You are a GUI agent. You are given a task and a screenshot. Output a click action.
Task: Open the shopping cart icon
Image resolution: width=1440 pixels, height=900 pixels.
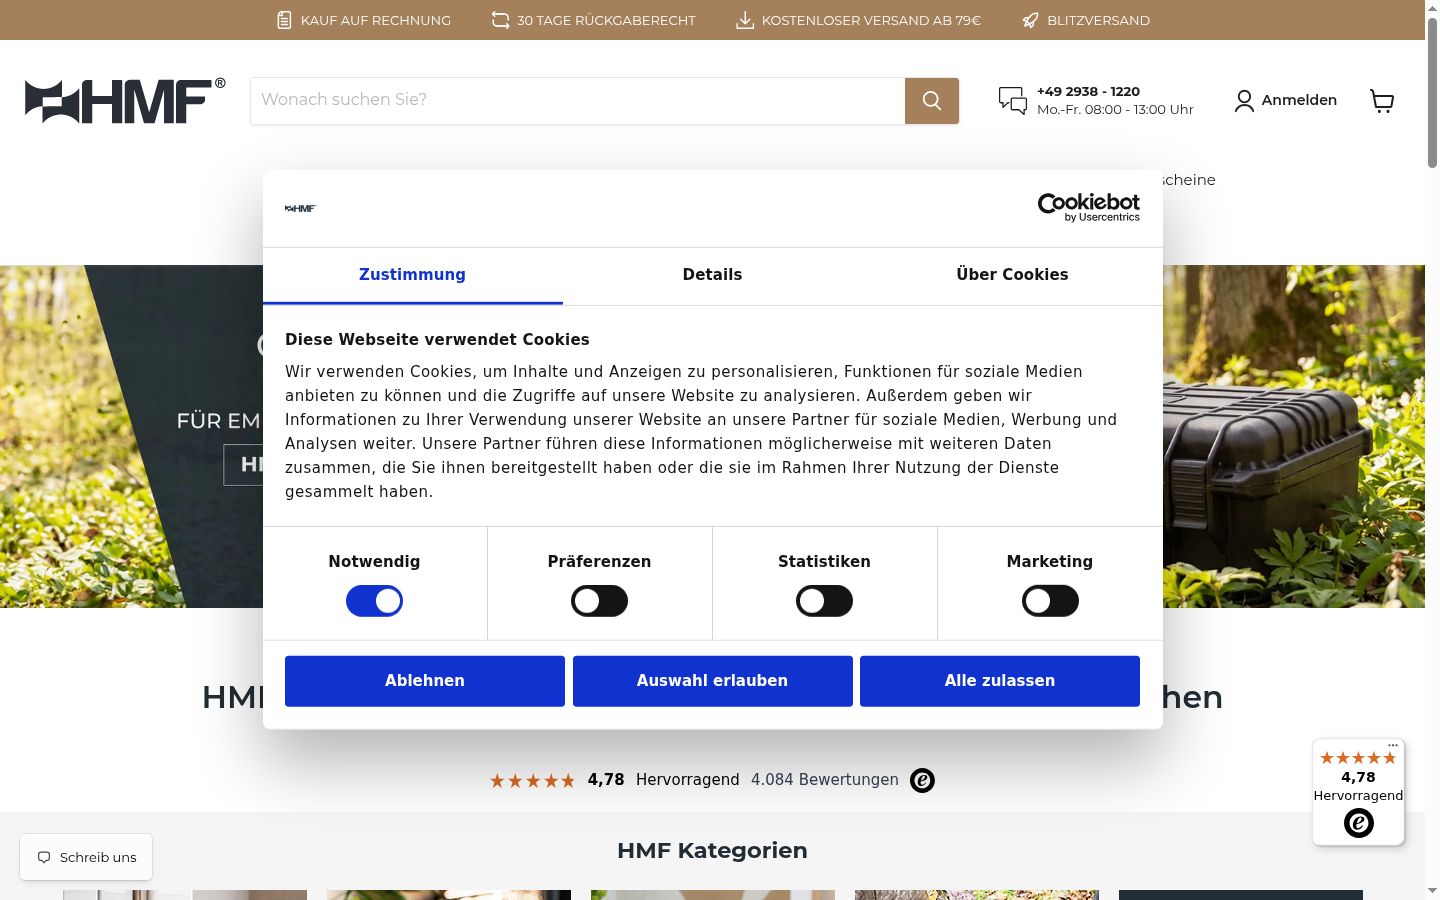(x=1382, y=100)
